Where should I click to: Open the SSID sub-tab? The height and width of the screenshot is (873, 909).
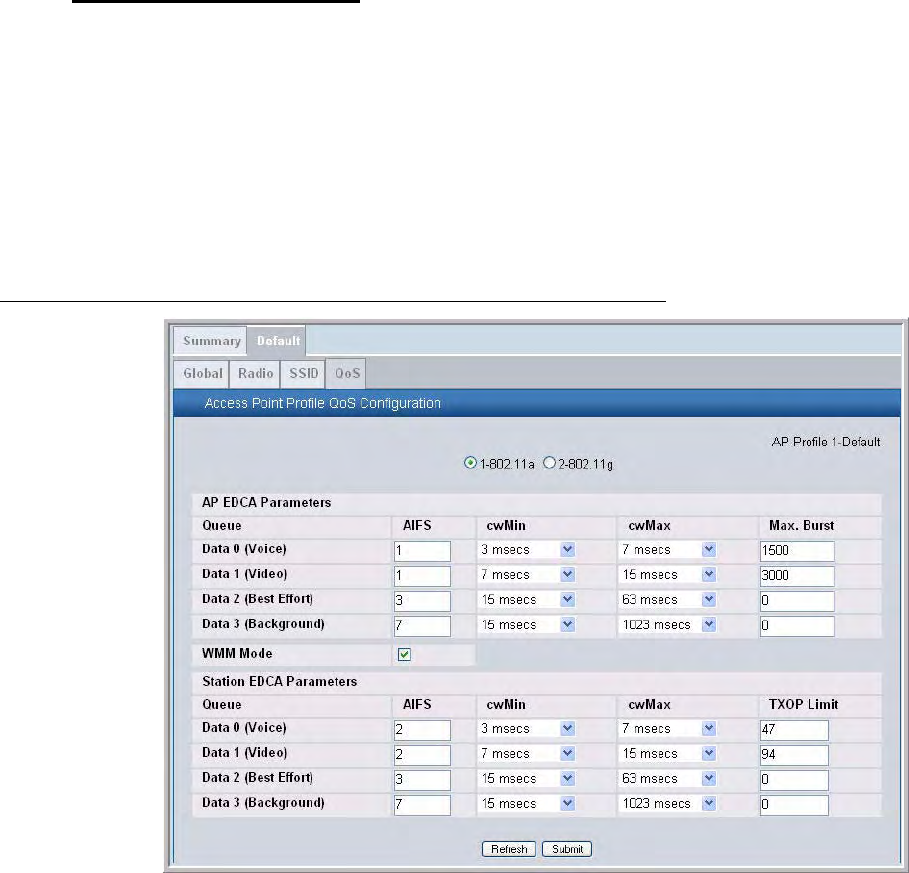pos(304,373)
